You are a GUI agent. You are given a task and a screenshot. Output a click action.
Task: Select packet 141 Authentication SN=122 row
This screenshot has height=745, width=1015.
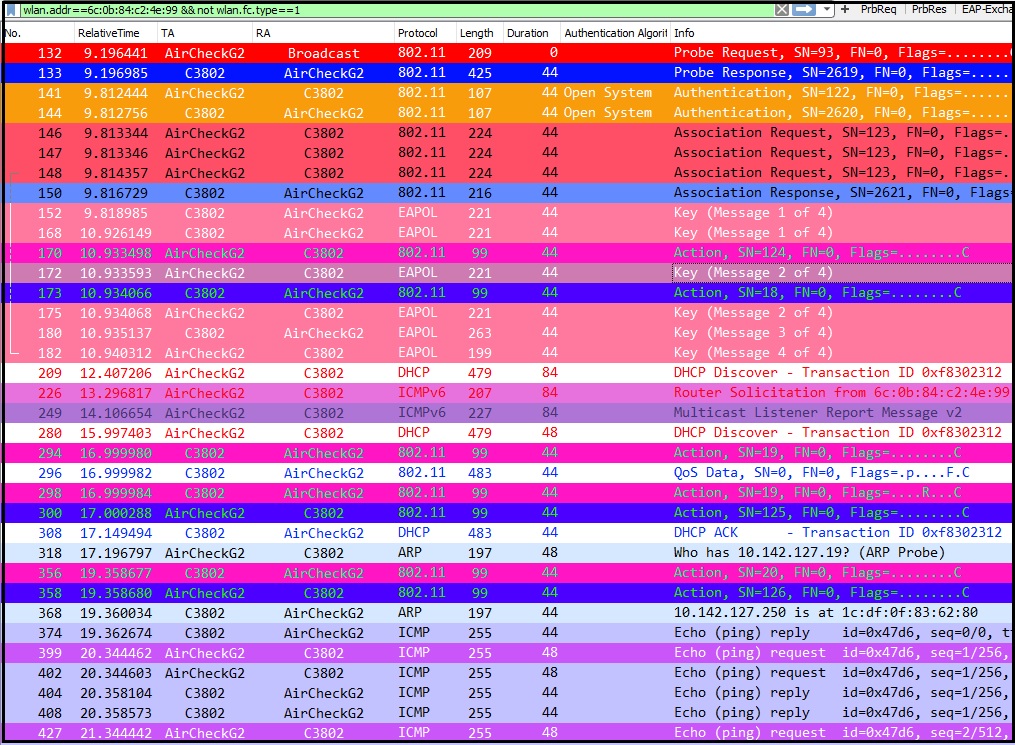508,93
